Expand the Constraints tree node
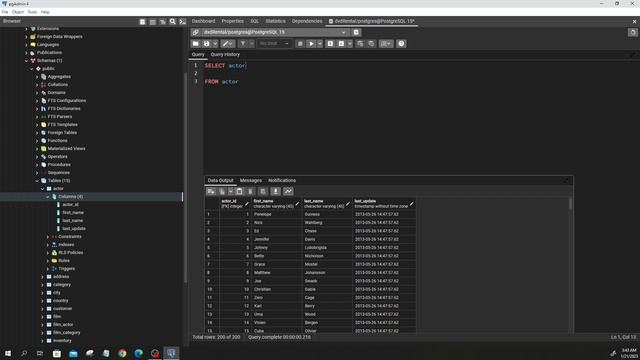The image size is (640, 360). (48, 237)
